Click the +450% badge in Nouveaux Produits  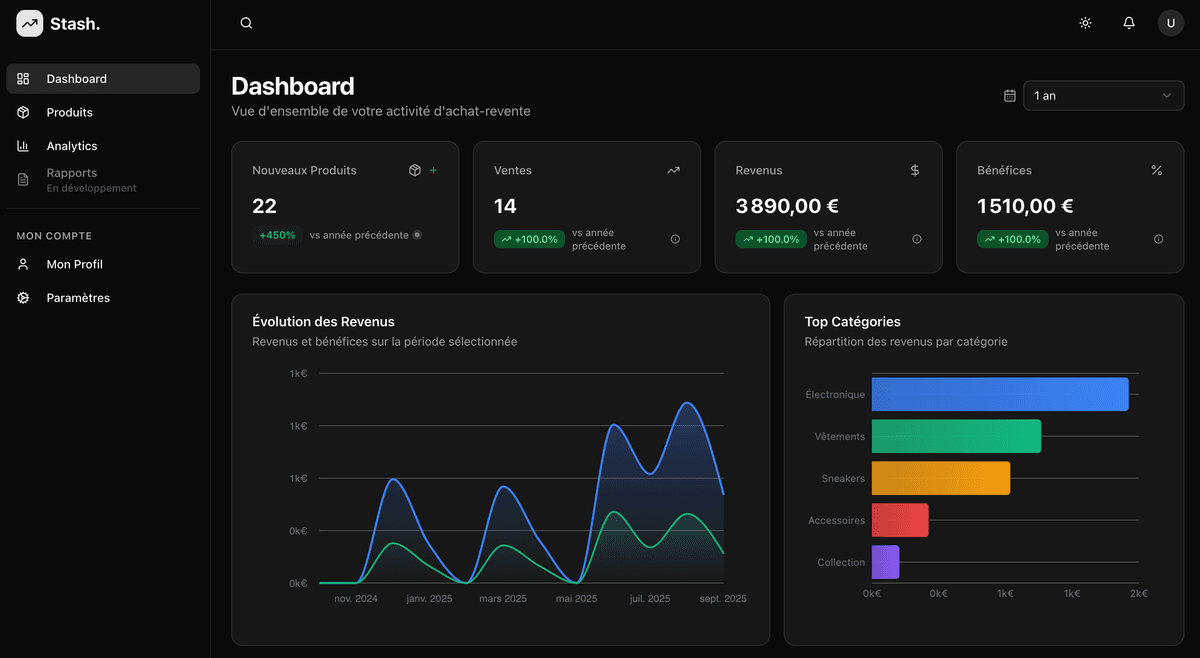coord(277,236)
